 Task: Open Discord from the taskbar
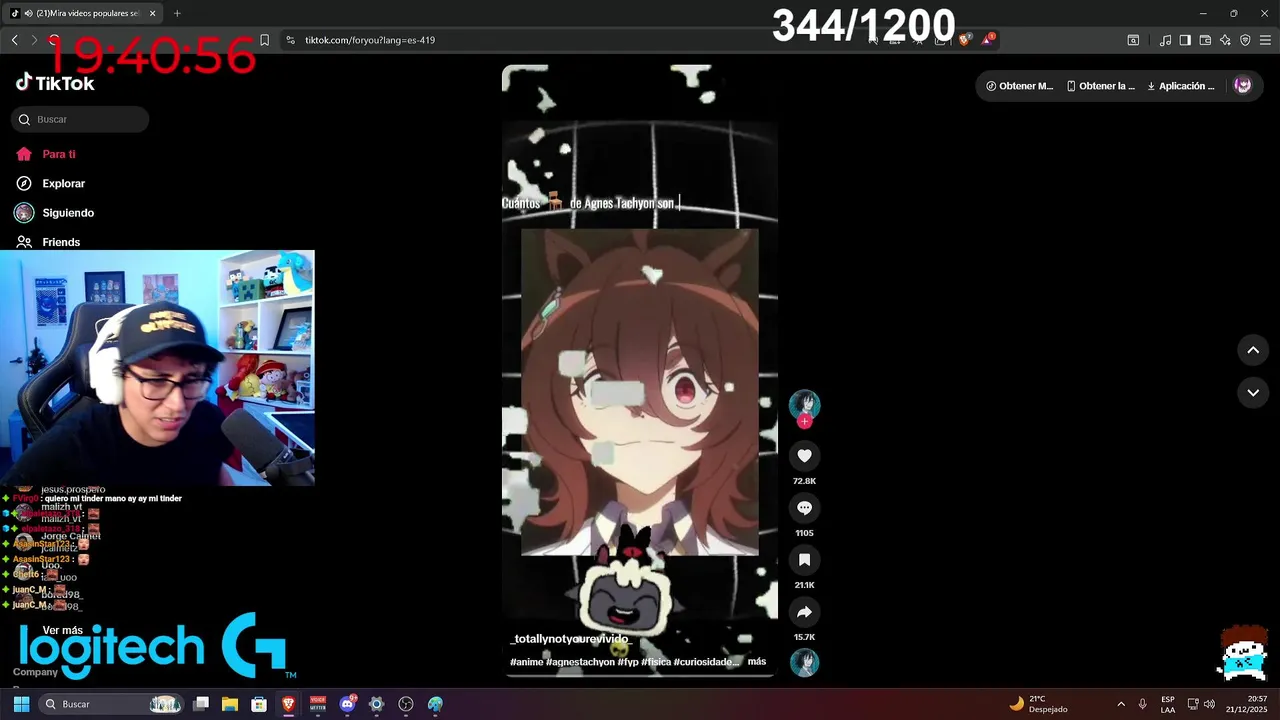click(347, 704)
